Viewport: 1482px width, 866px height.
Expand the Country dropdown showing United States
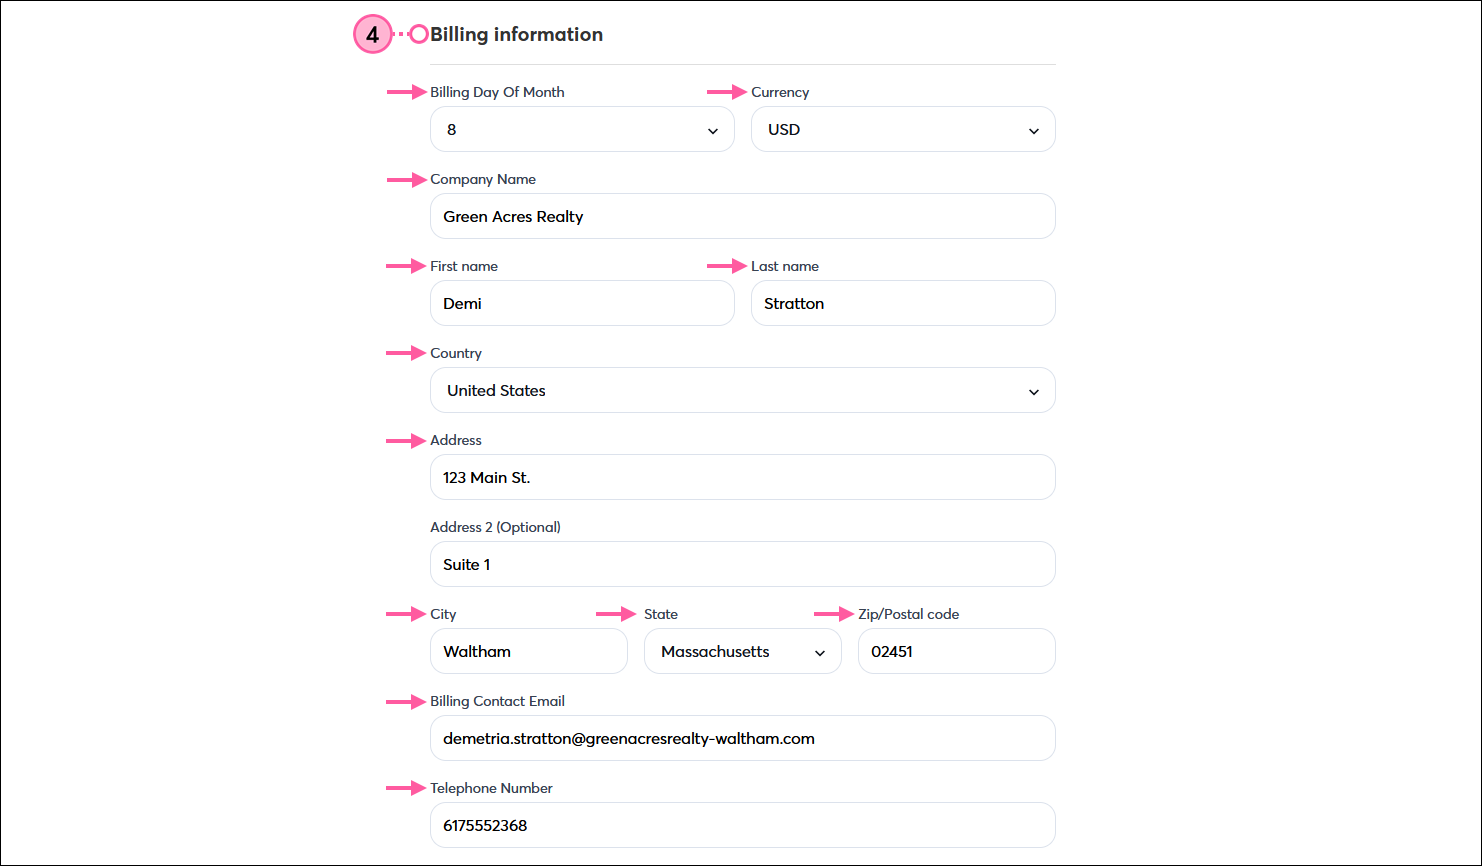(x=742, y=390)
